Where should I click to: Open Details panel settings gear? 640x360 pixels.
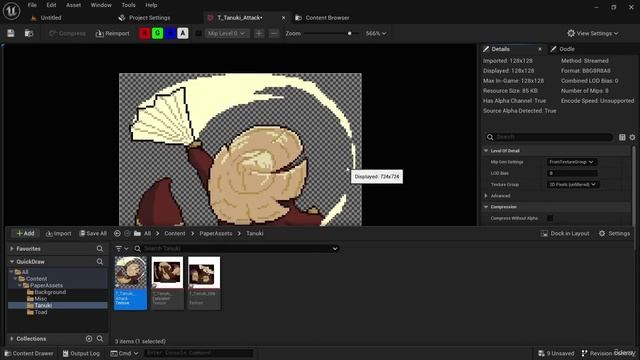[632, 137]
